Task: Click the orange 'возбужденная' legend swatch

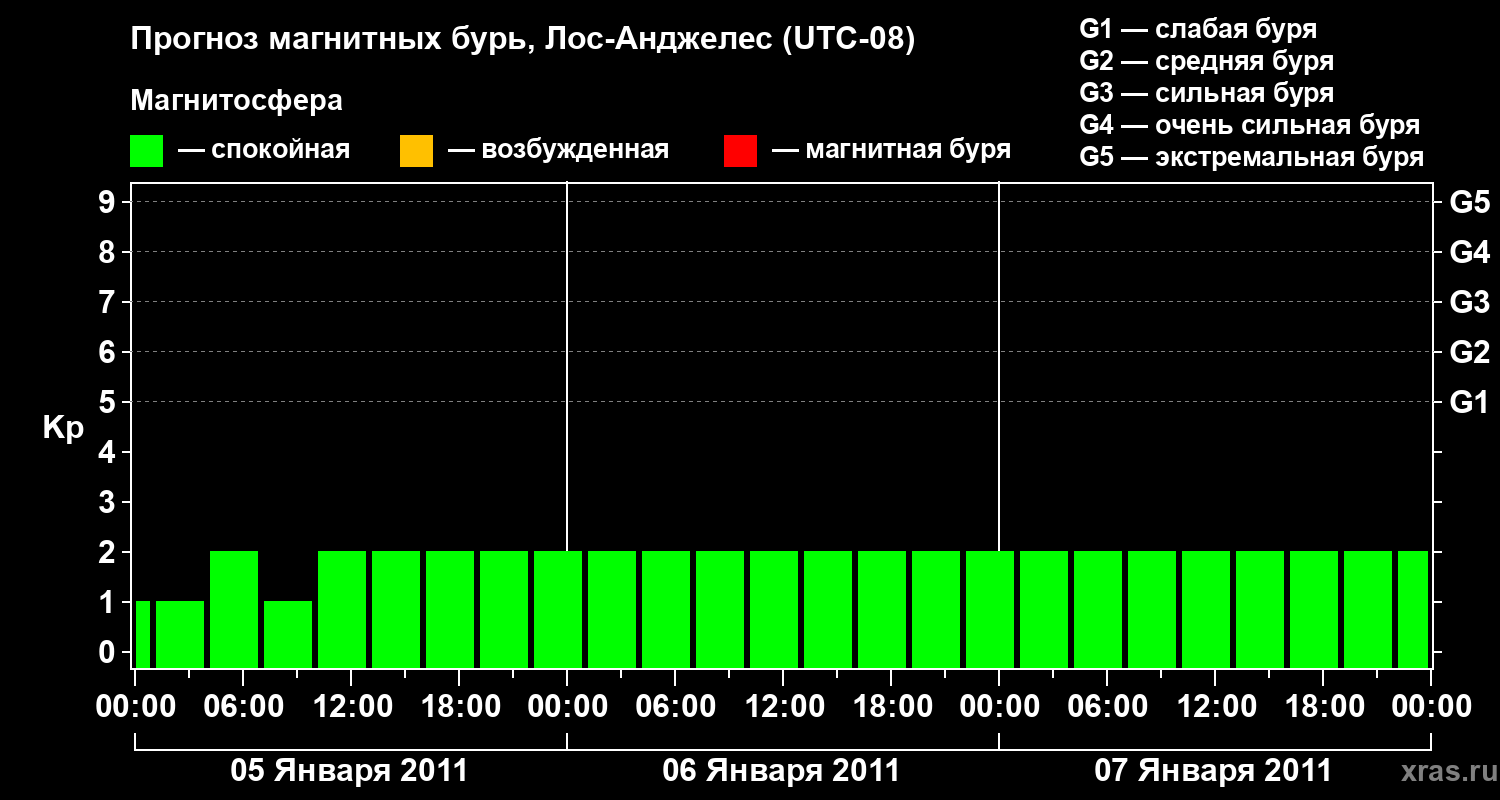Action: pos(416,151)
